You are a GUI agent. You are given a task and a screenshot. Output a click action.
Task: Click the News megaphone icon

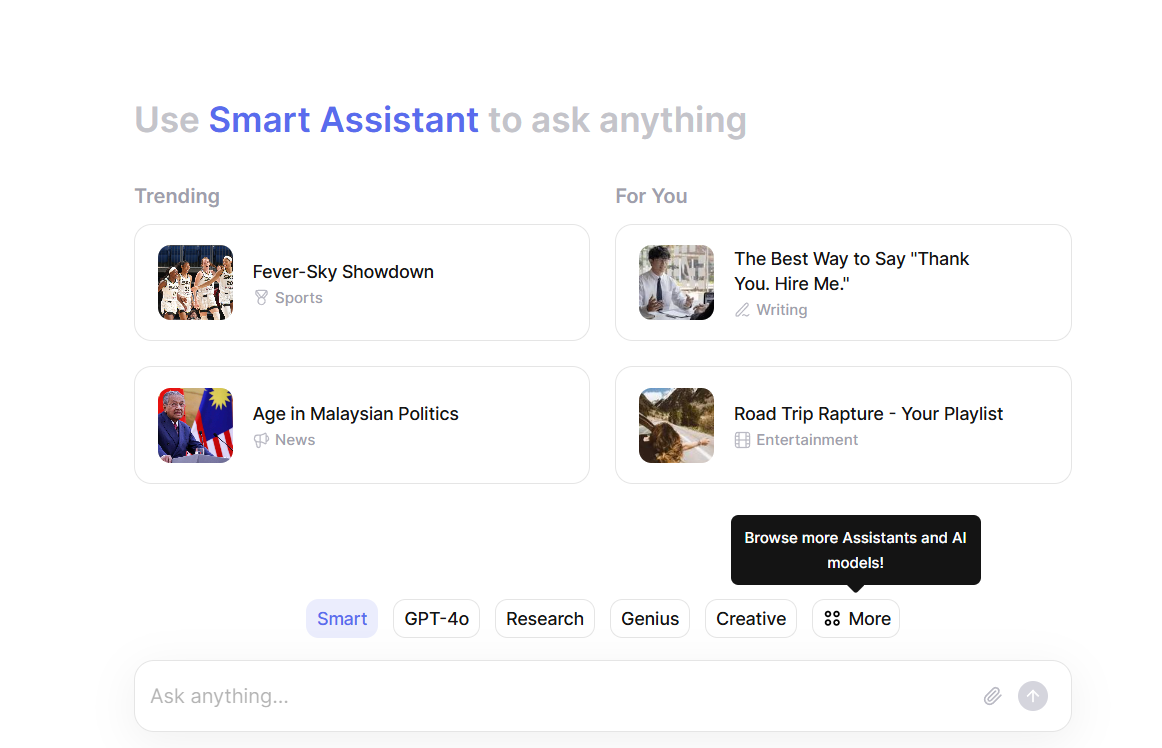tap(262, 440)
